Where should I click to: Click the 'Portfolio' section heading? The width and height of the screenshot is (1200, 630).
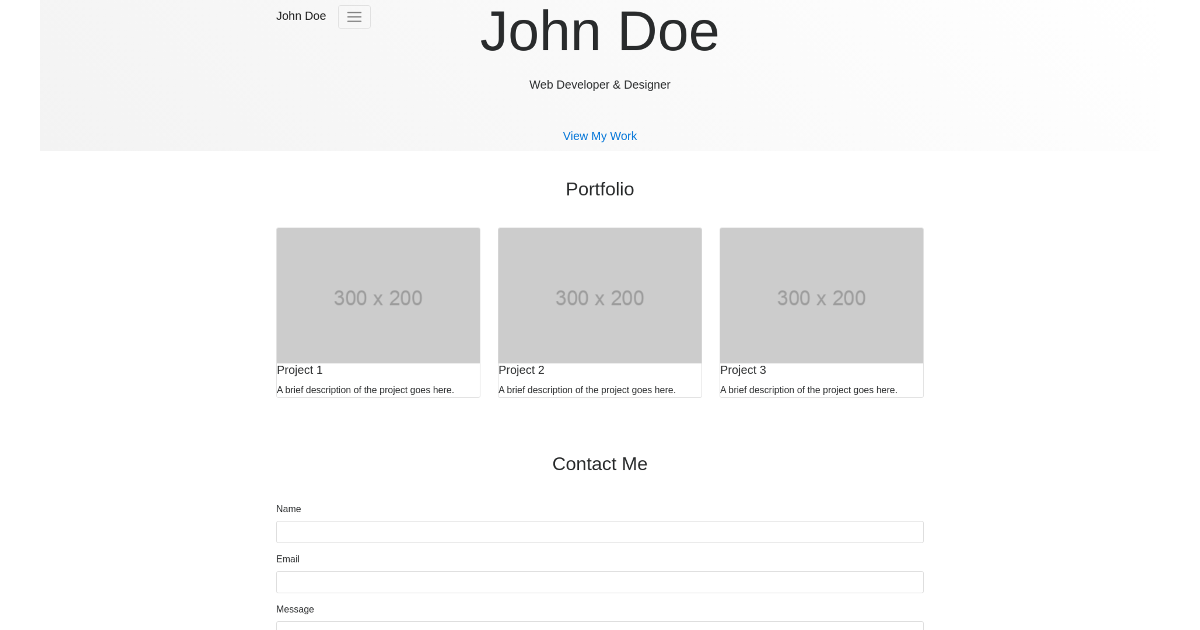tap(599, 189)
